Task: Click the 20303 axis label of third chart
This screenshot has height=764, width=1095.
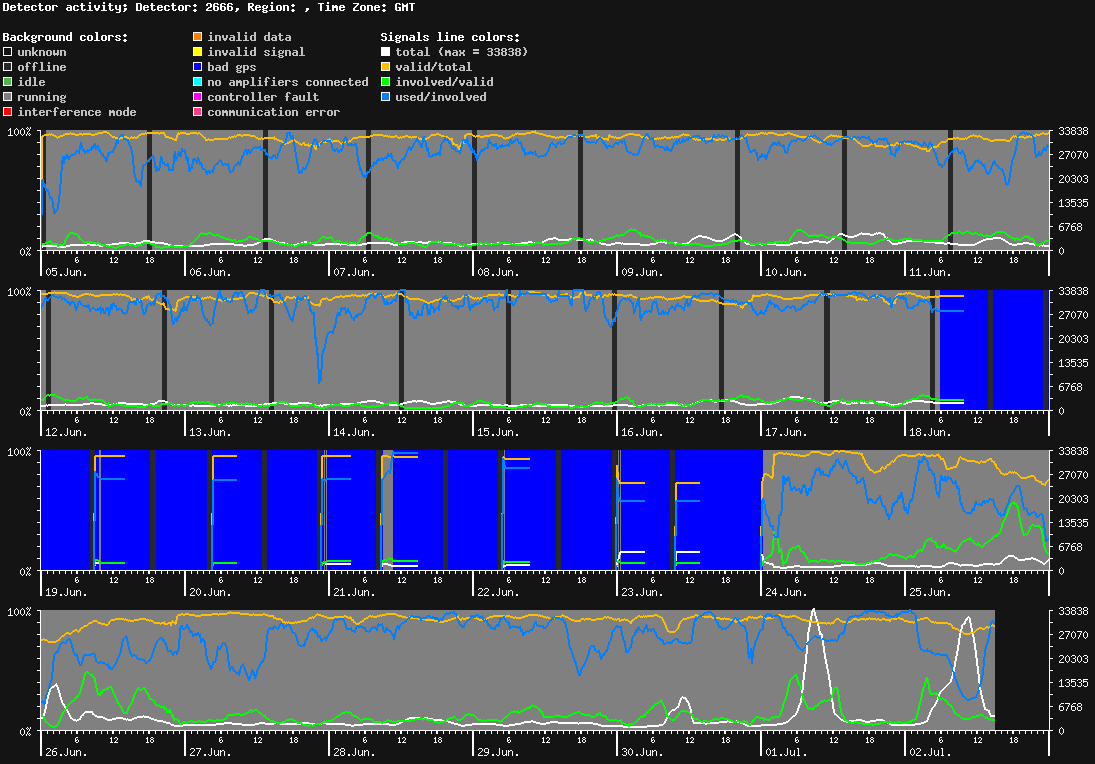Action: (1073, 499)
